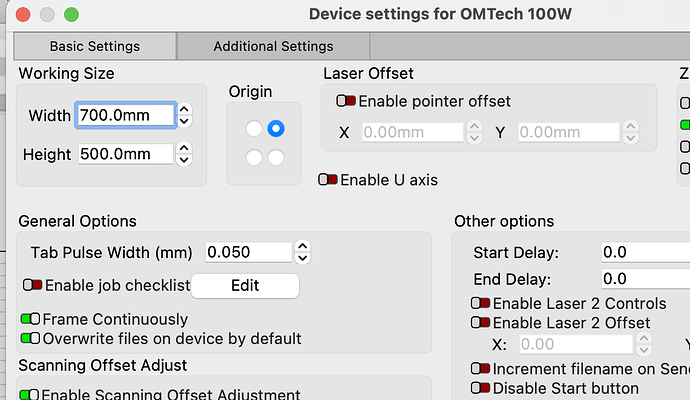Click the Tab Pulse Width field

coord(248,252)
